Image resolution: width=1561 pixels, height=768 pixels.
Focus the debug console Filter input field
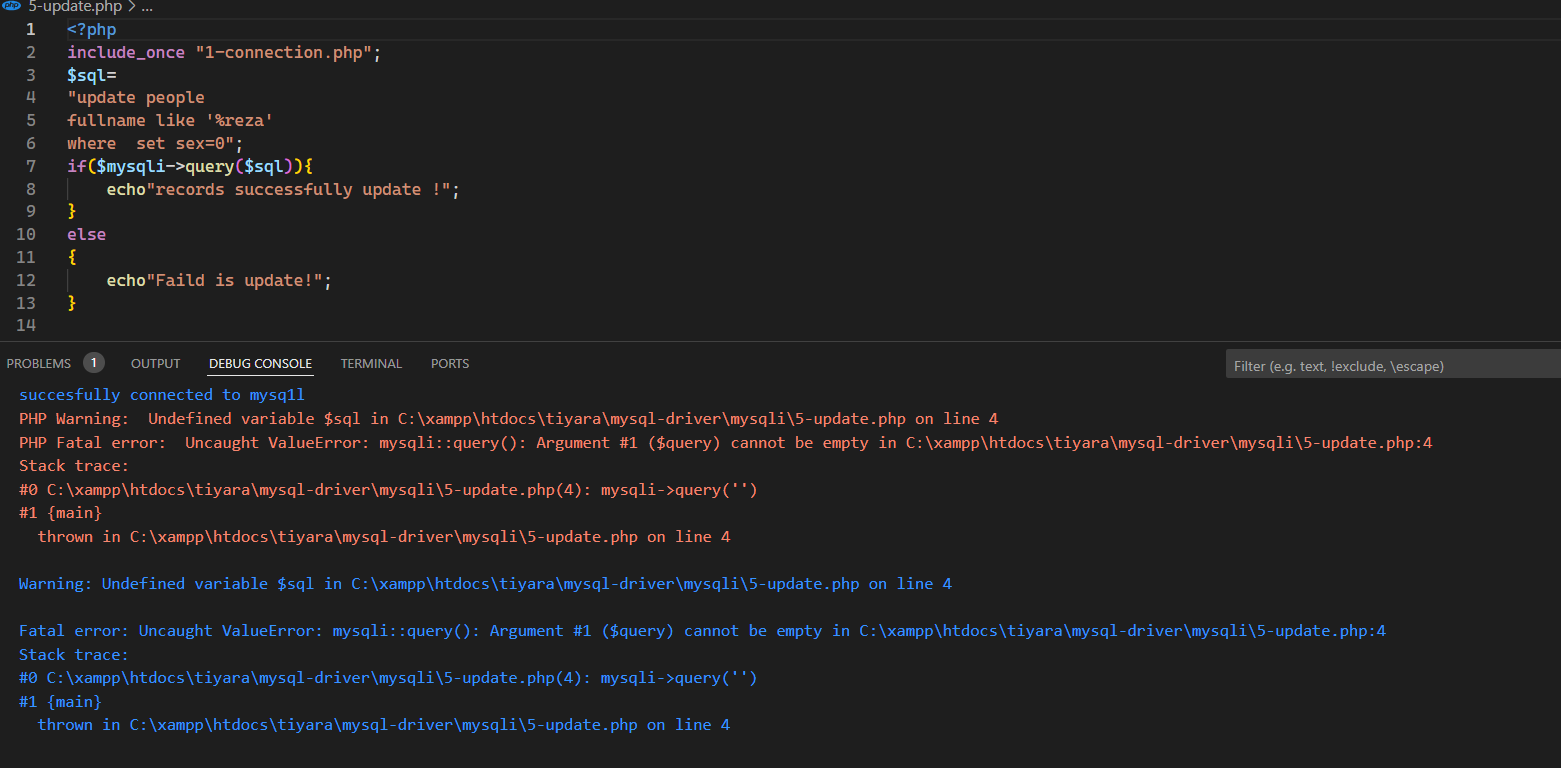click(x=1393, y=365)
